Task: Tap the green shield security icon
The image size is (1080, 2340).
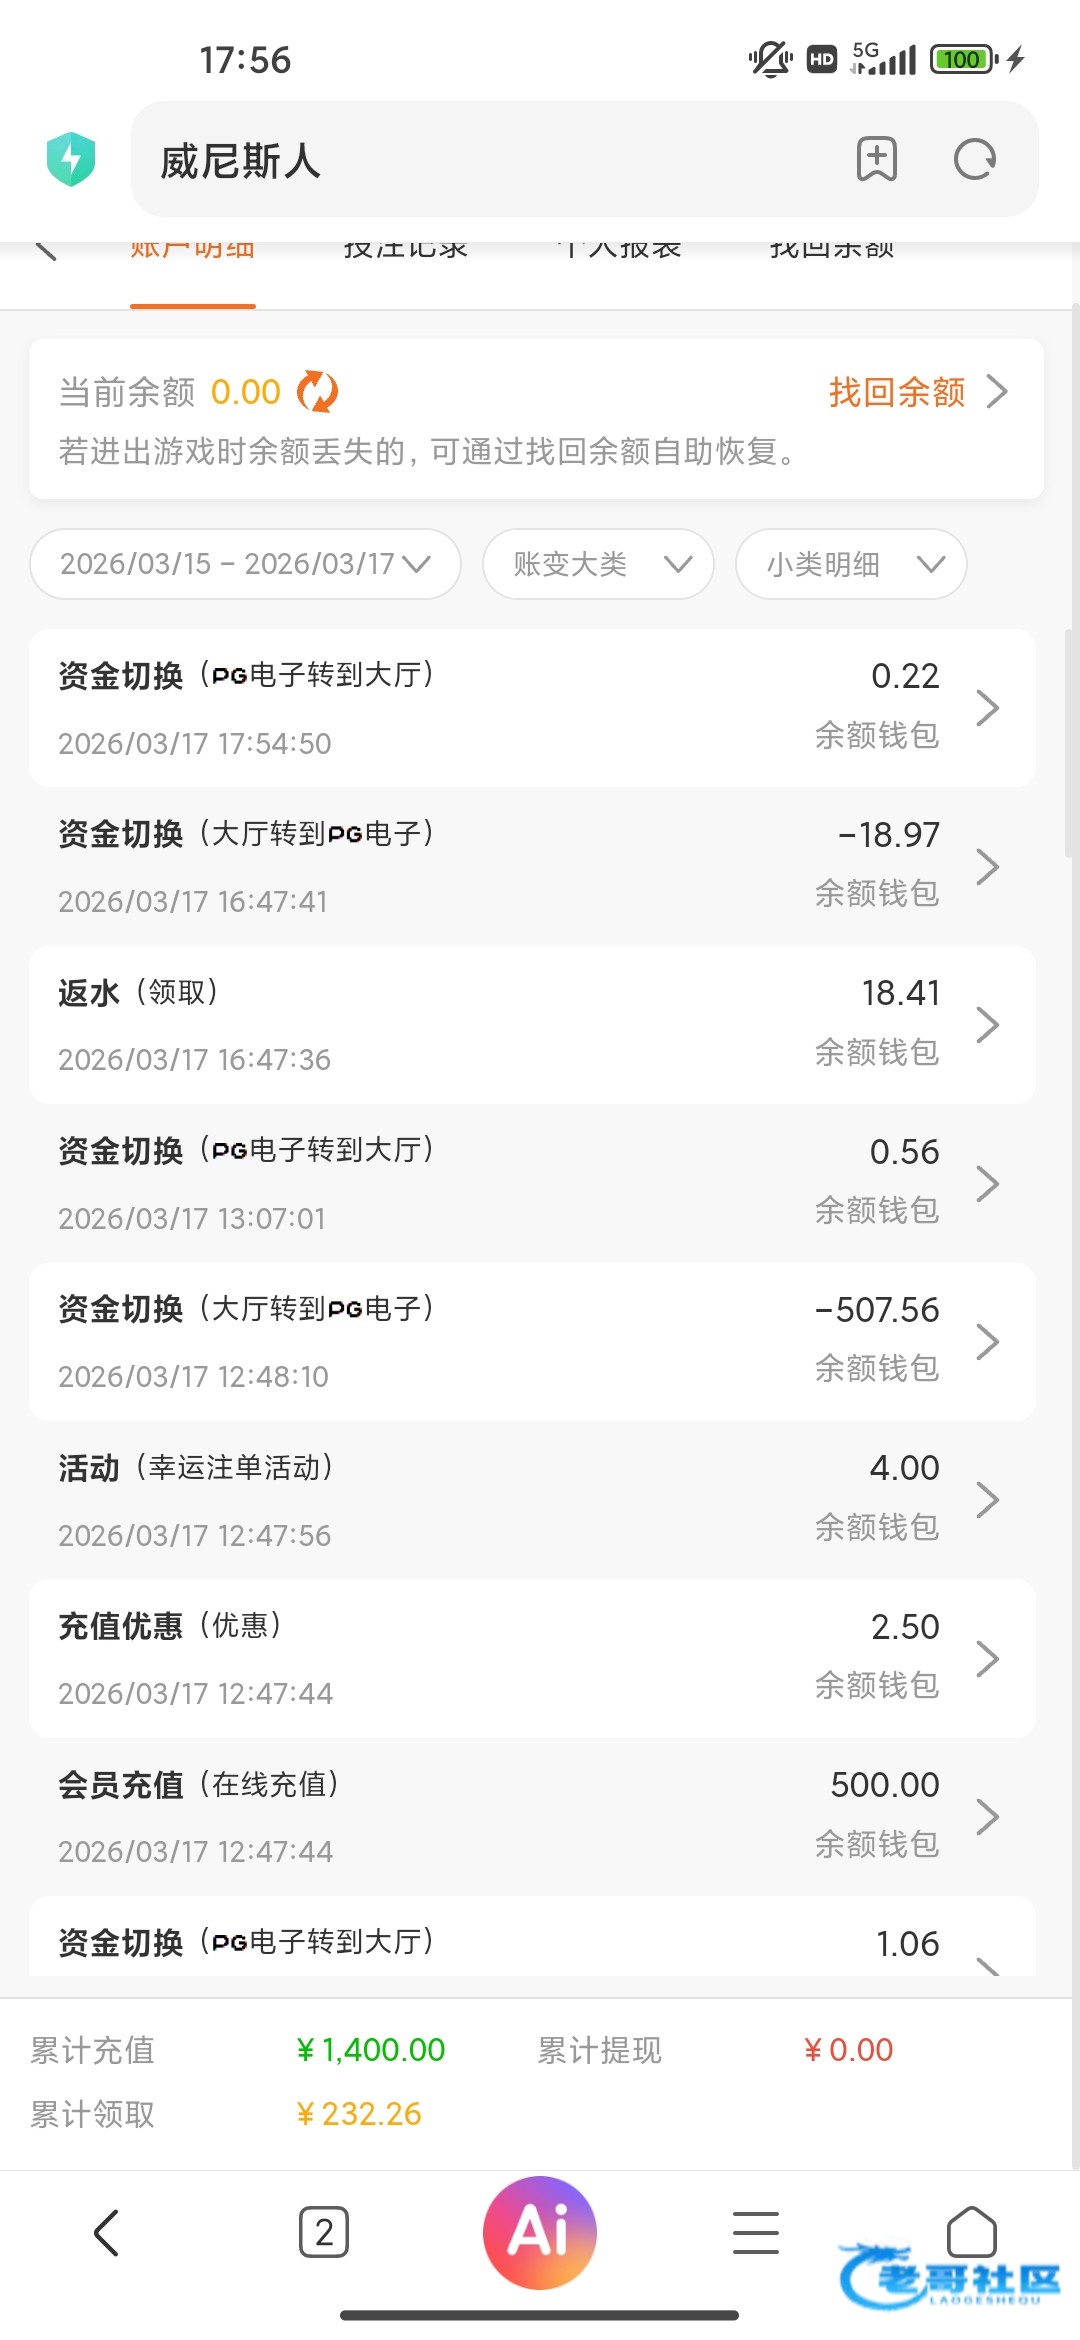Action: tap(71, 159)
